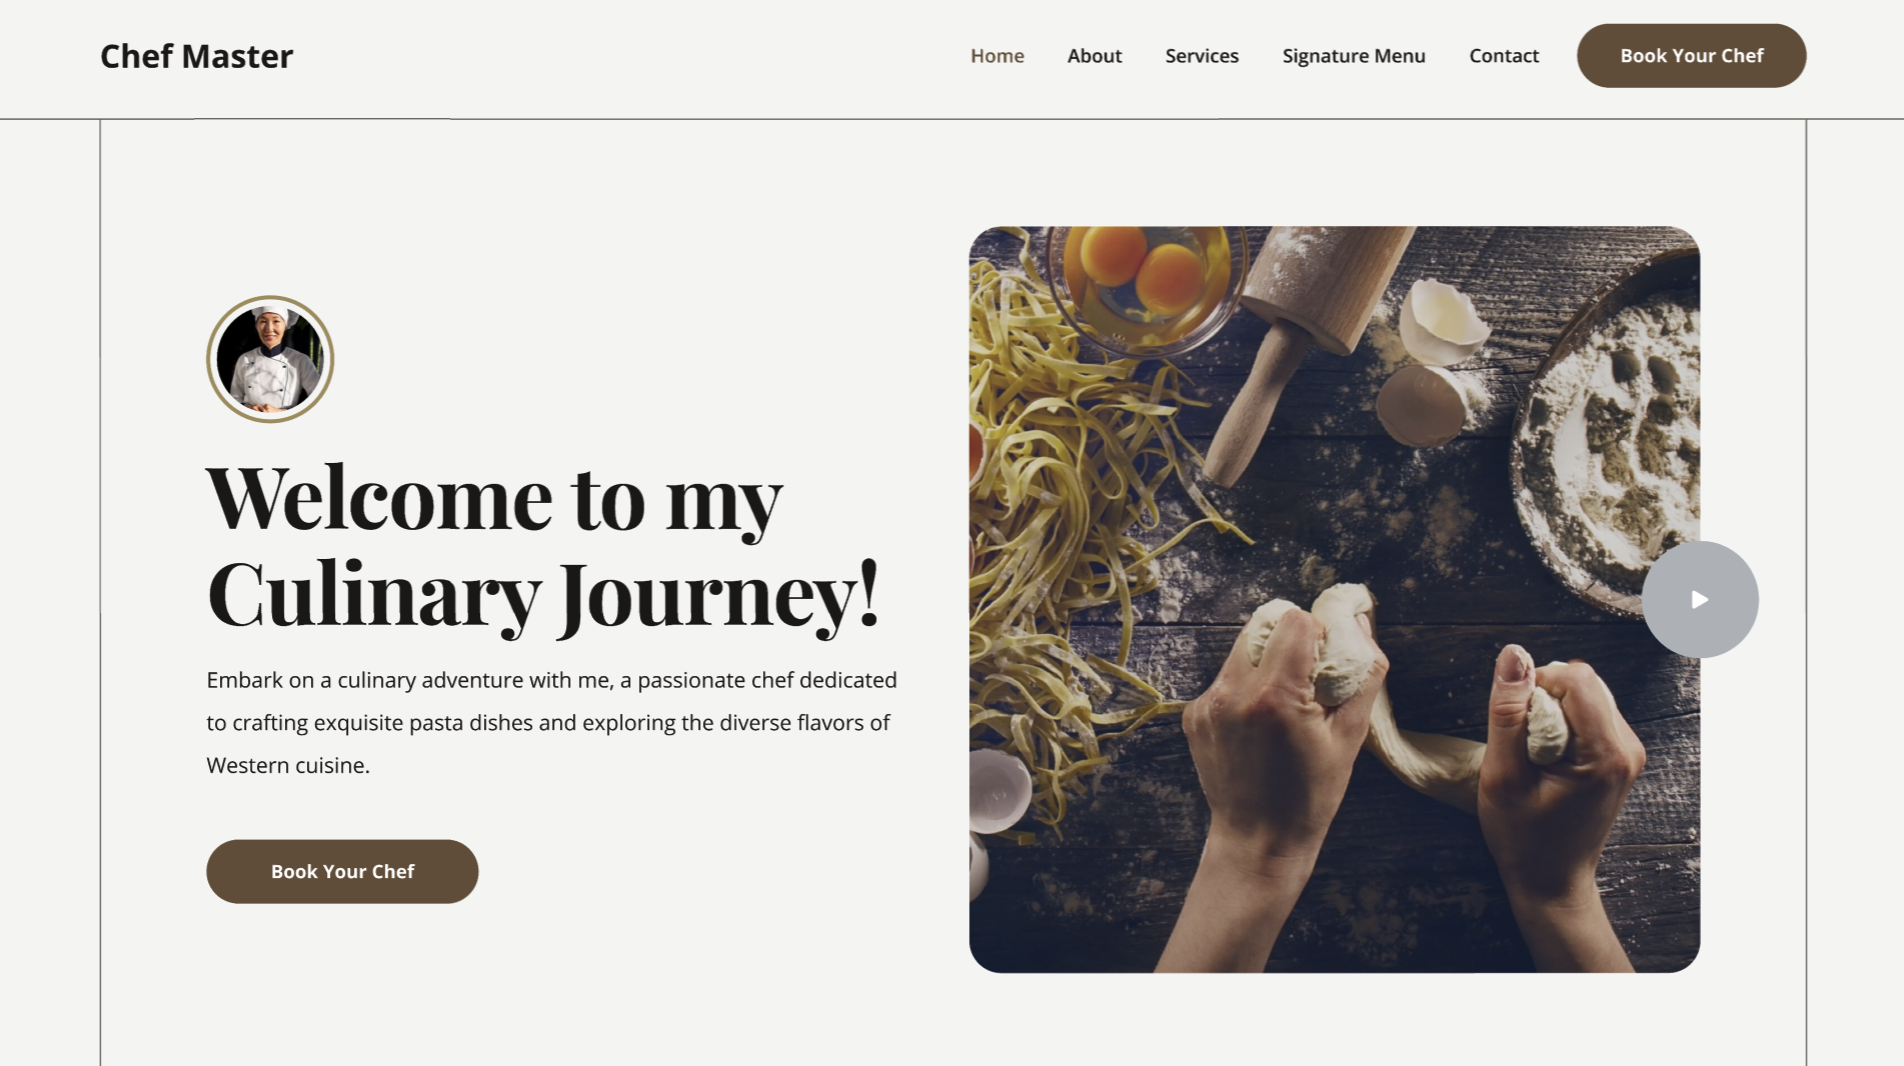The height and width of the screenshot is (1066, 1904).
Task: Open the Signature Menu page
Action: (x=1354, y=56)
